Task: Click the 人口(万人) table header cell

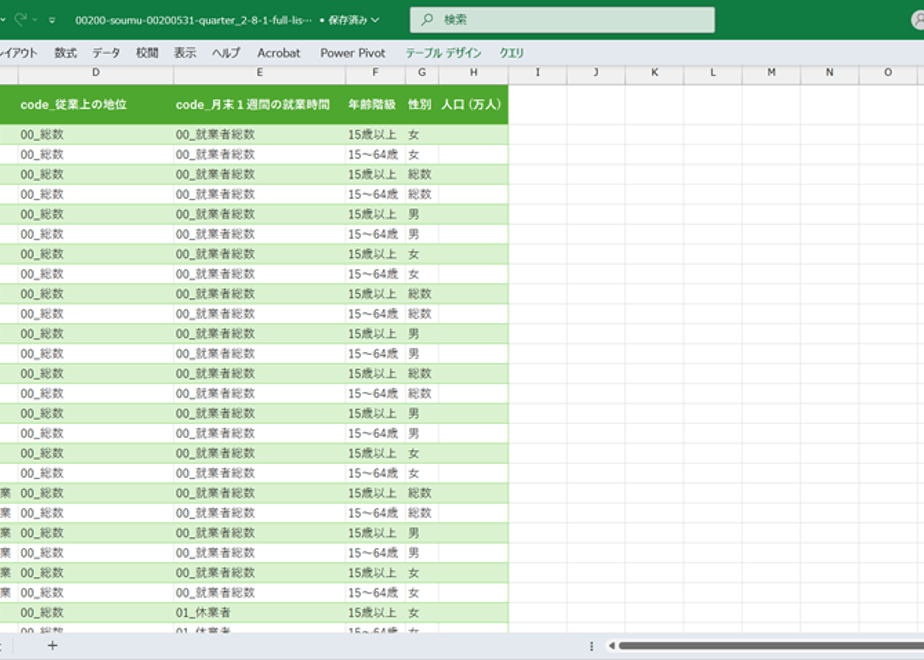Action: [473, 105]
